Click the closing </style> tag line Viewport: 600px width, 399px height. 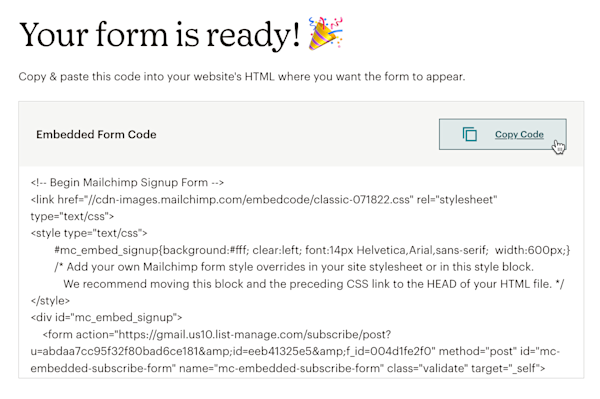point(50,301)
